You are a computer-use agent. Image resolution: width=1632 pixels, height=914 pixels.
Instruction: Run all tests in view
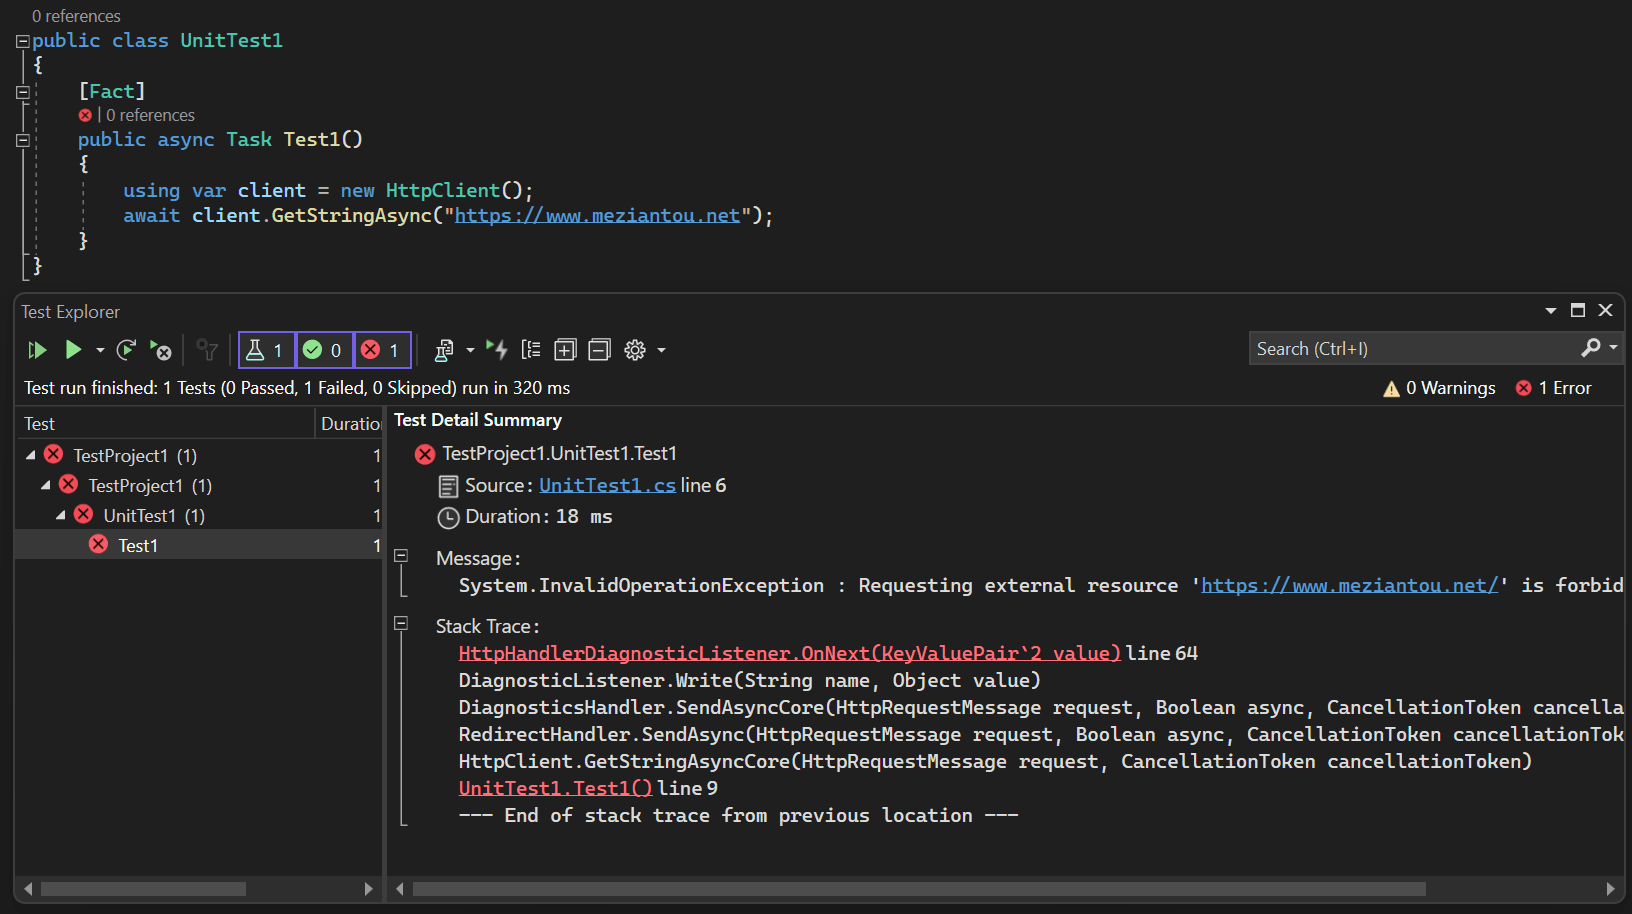tap(37, 350)
